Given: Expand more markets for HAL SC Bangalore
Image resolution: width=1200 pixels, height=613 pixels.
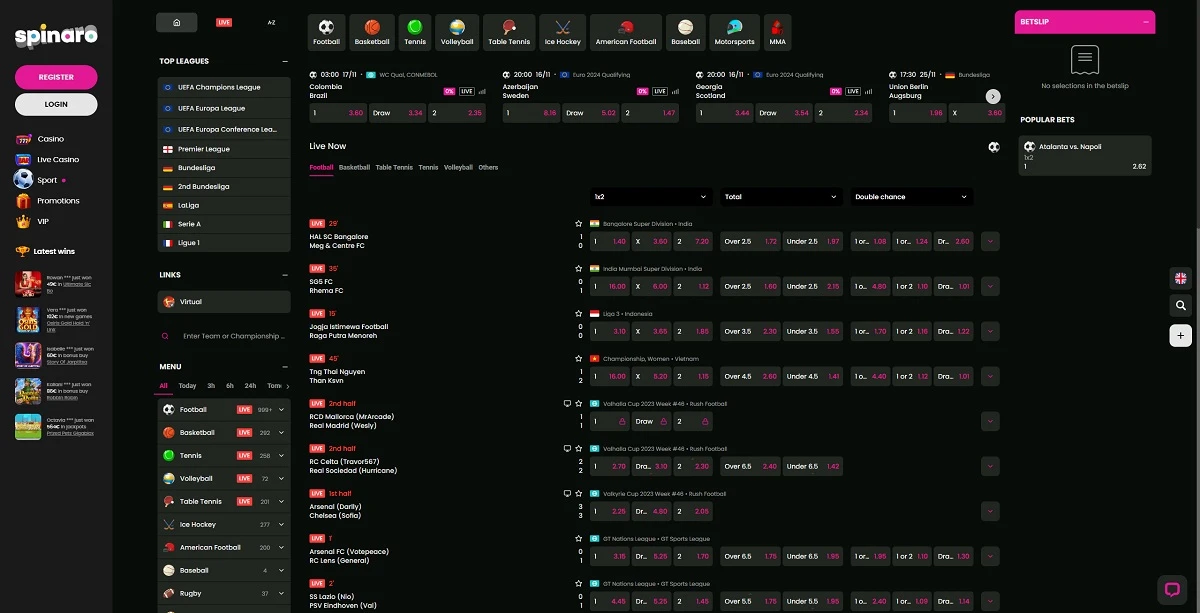Looking at the screenshot, I should click(990, 241).
